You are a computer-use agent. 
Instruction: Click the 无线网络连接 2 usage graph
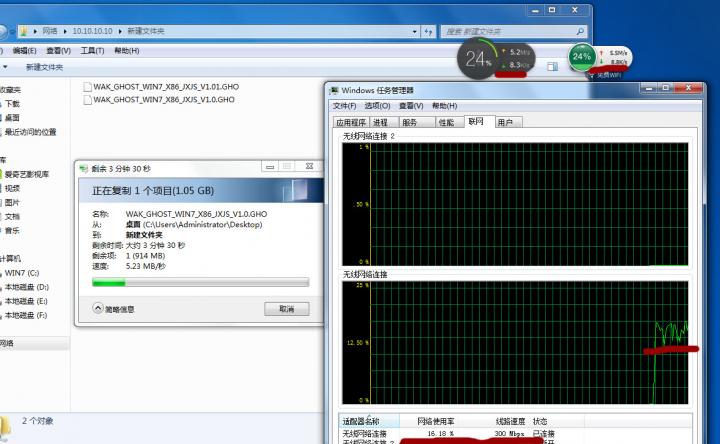click(x=515, y=204)
